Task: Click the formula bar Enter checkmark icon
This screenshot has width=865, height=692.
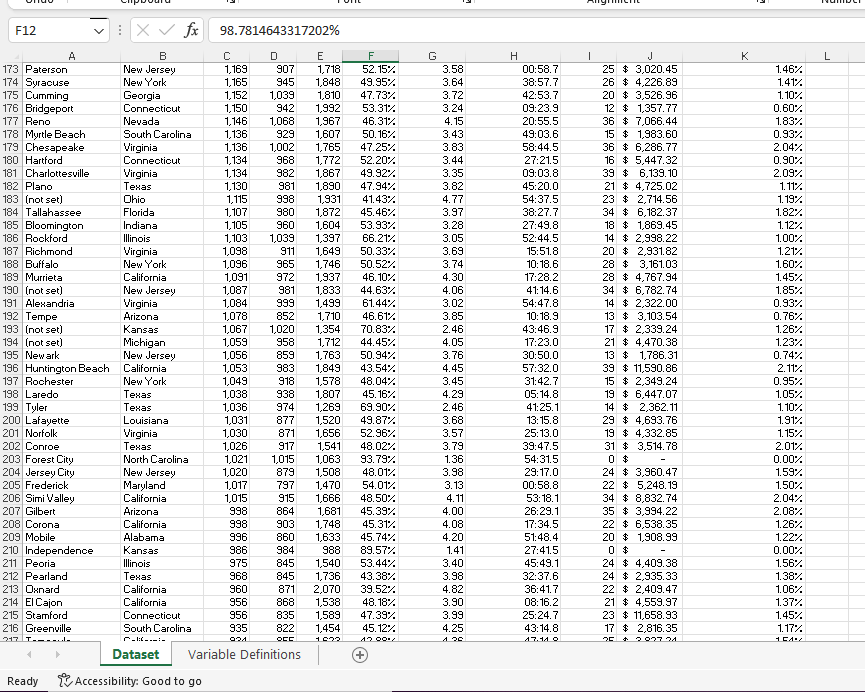Action: tap(167, 30)
